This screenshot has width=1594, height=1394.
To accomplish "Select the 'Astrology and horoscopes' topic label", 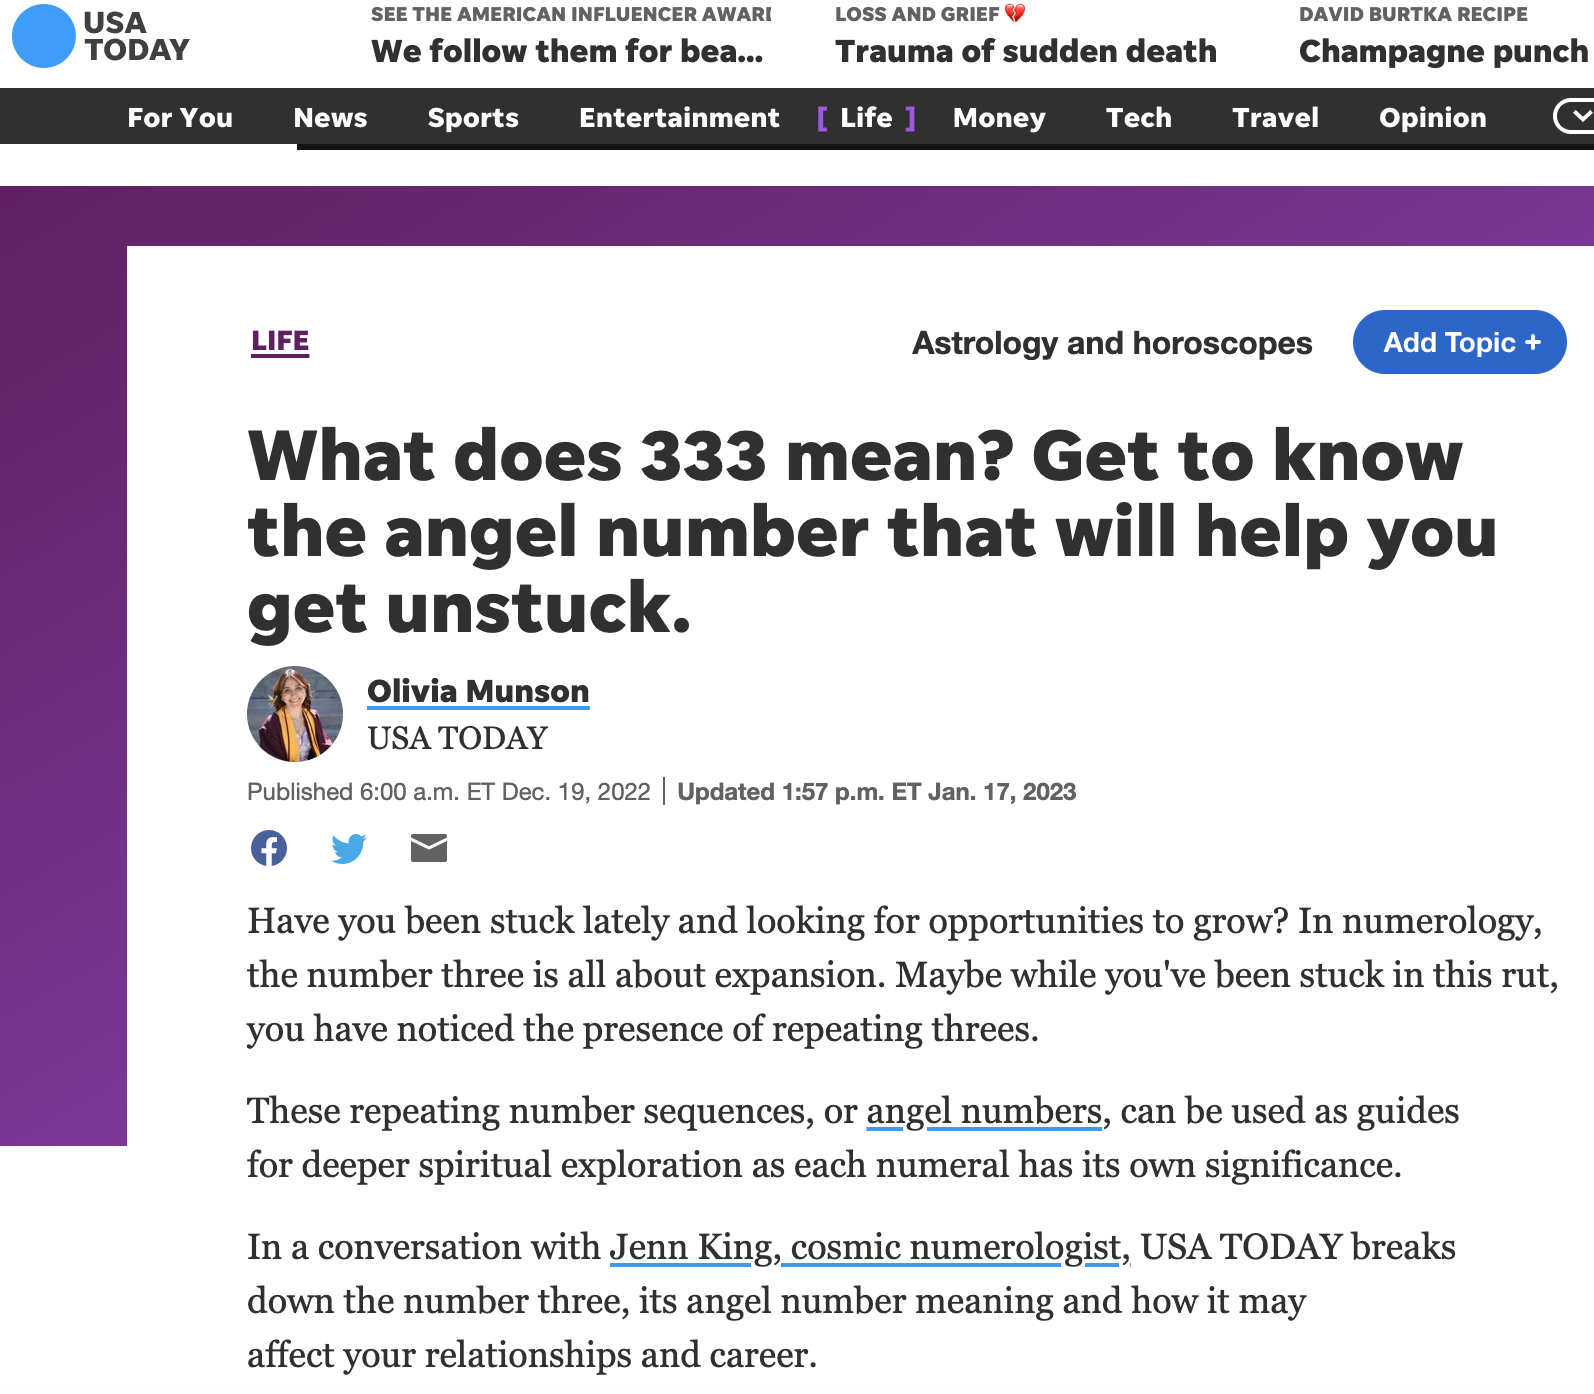I will point(1112,343).
